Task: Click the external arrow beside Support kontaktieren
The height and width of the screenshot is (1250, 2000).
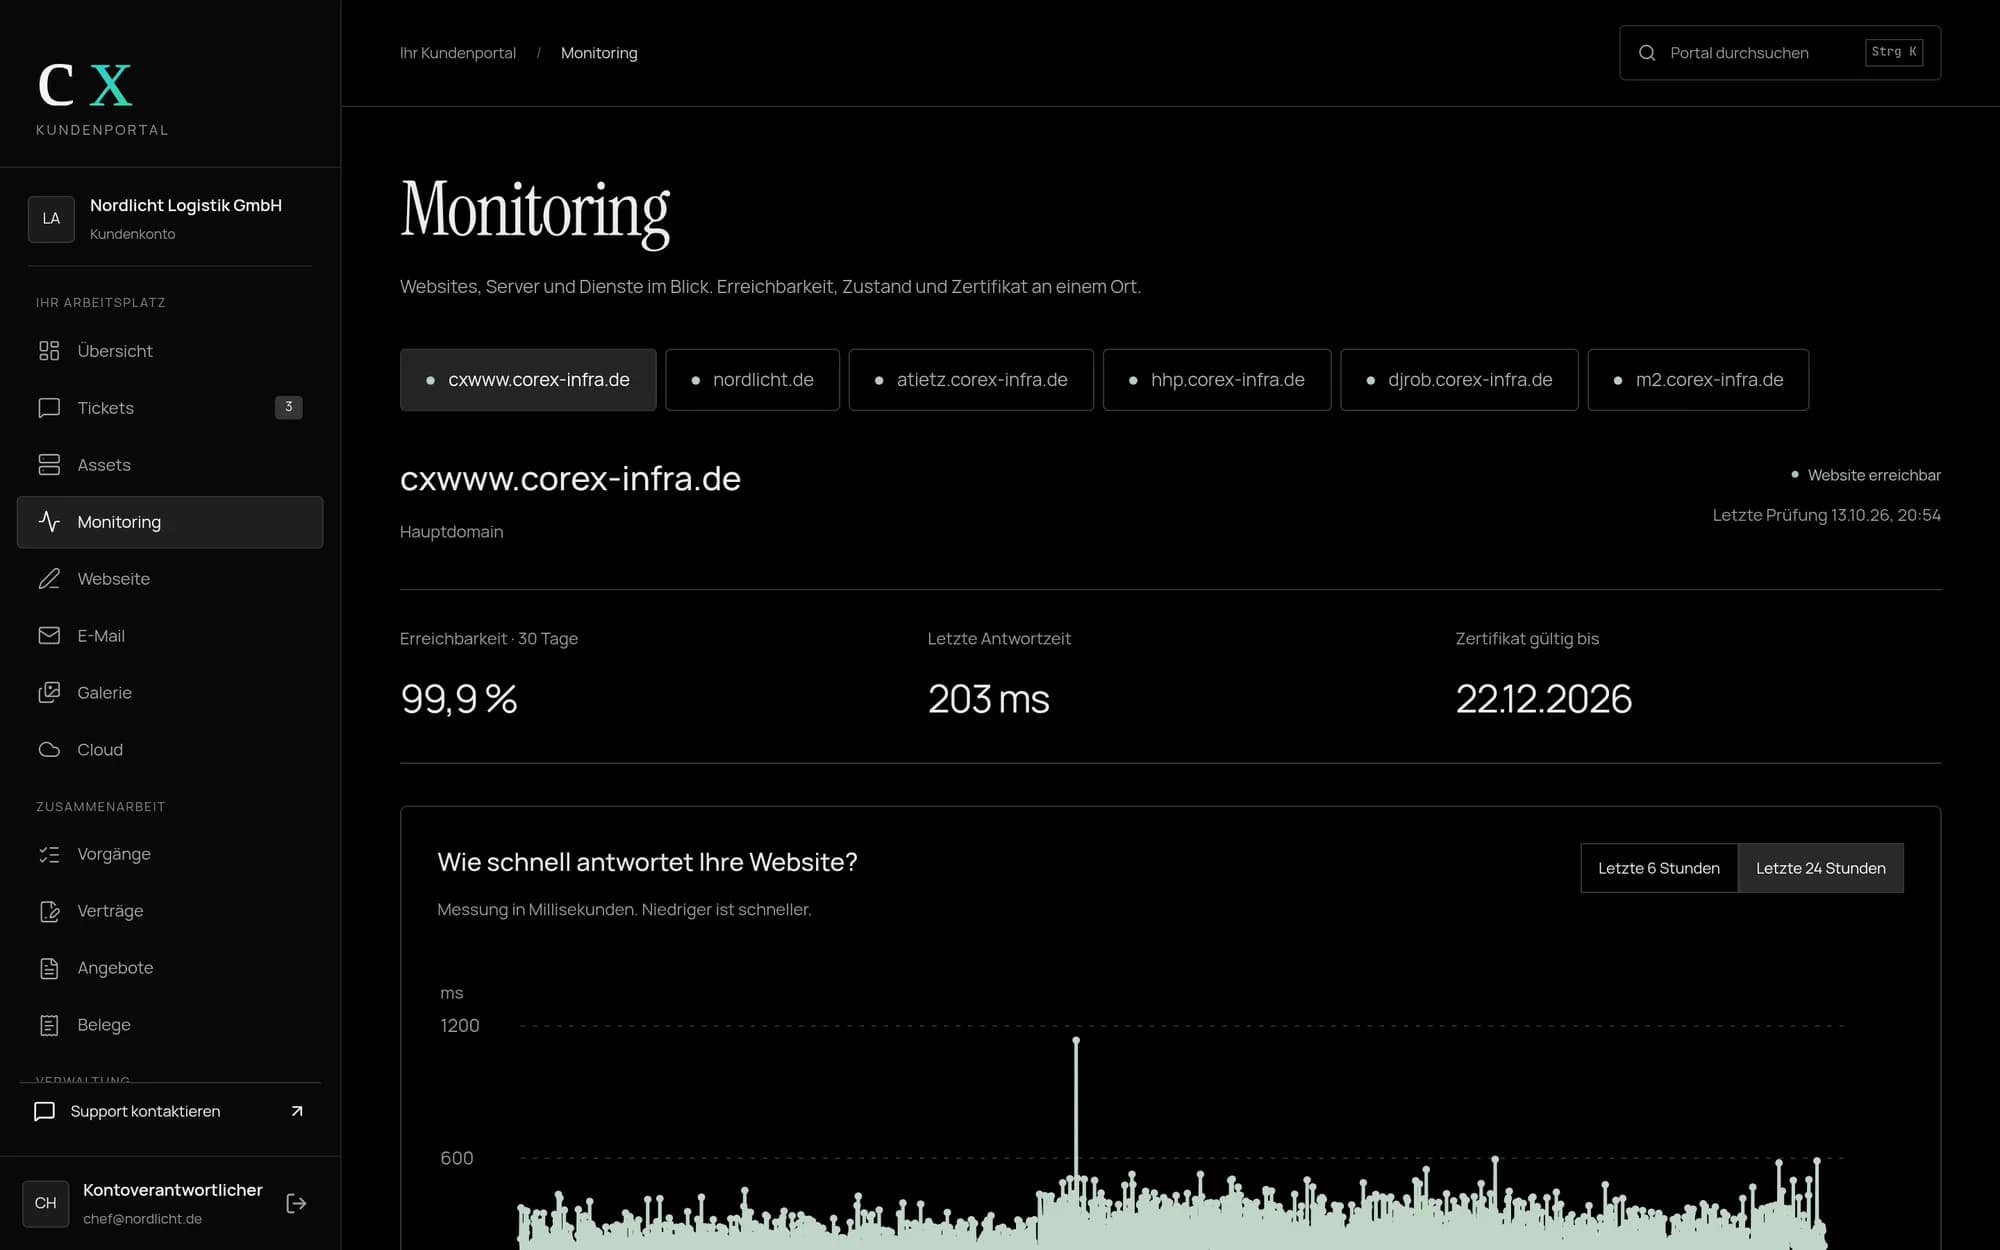Action: (297, 1111)
